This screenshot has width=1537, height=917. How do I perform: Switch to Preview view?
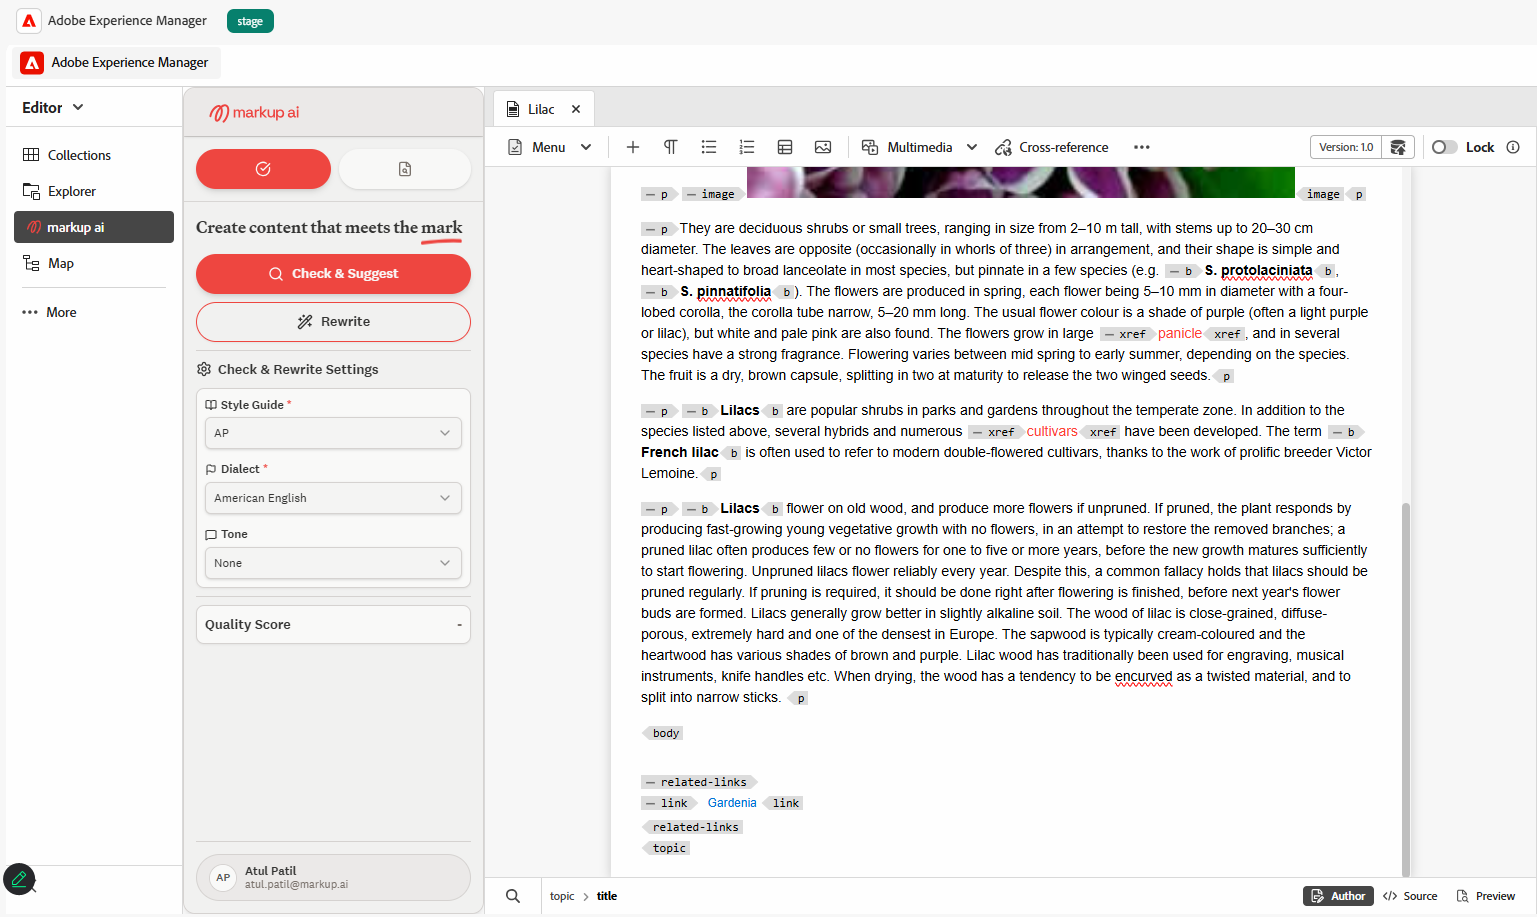click(1486, 896)
